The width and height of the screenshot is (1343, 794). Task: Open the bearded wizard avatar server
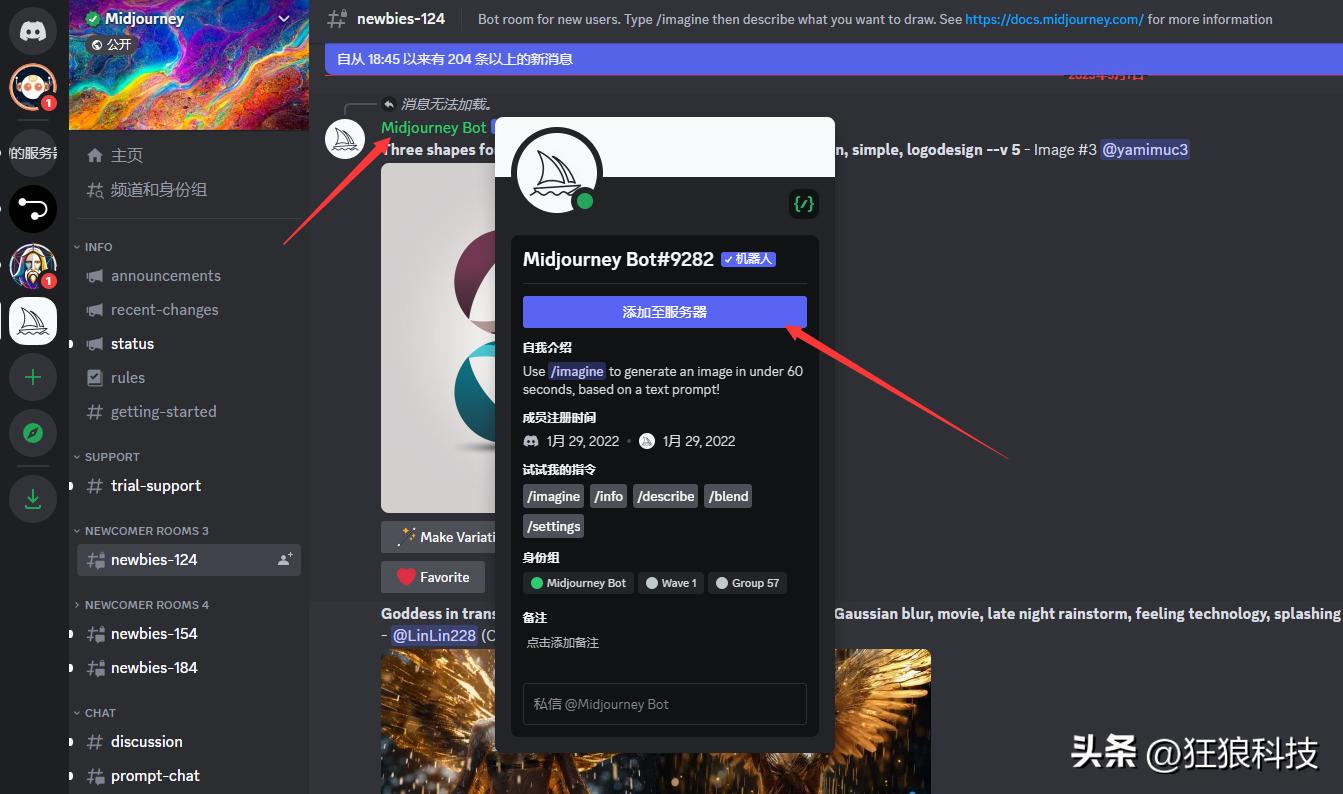[x=33, y=265]
